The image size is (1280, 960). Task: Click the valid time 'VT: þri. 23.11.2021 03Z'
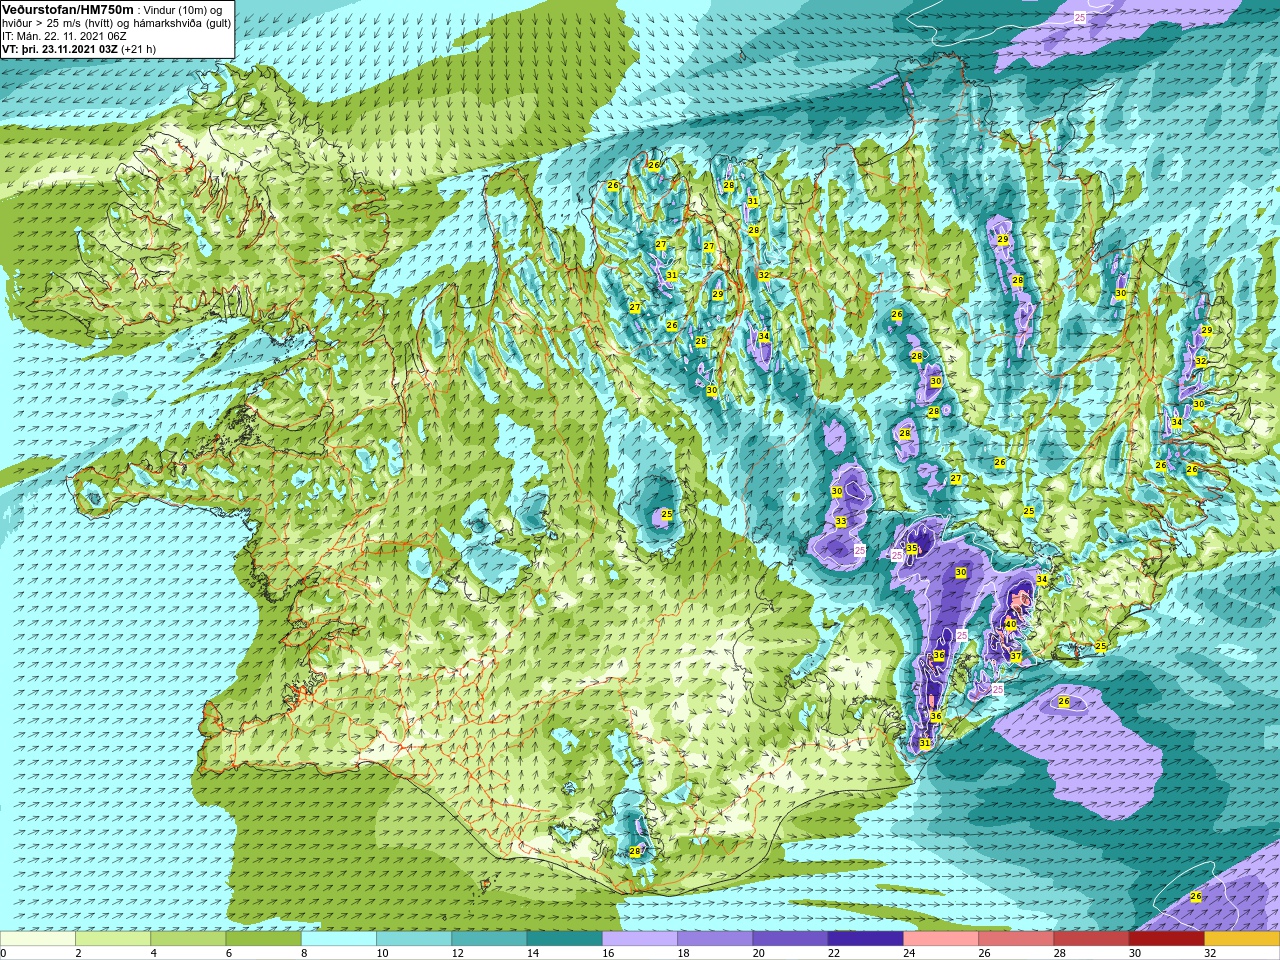coord(60,49)
